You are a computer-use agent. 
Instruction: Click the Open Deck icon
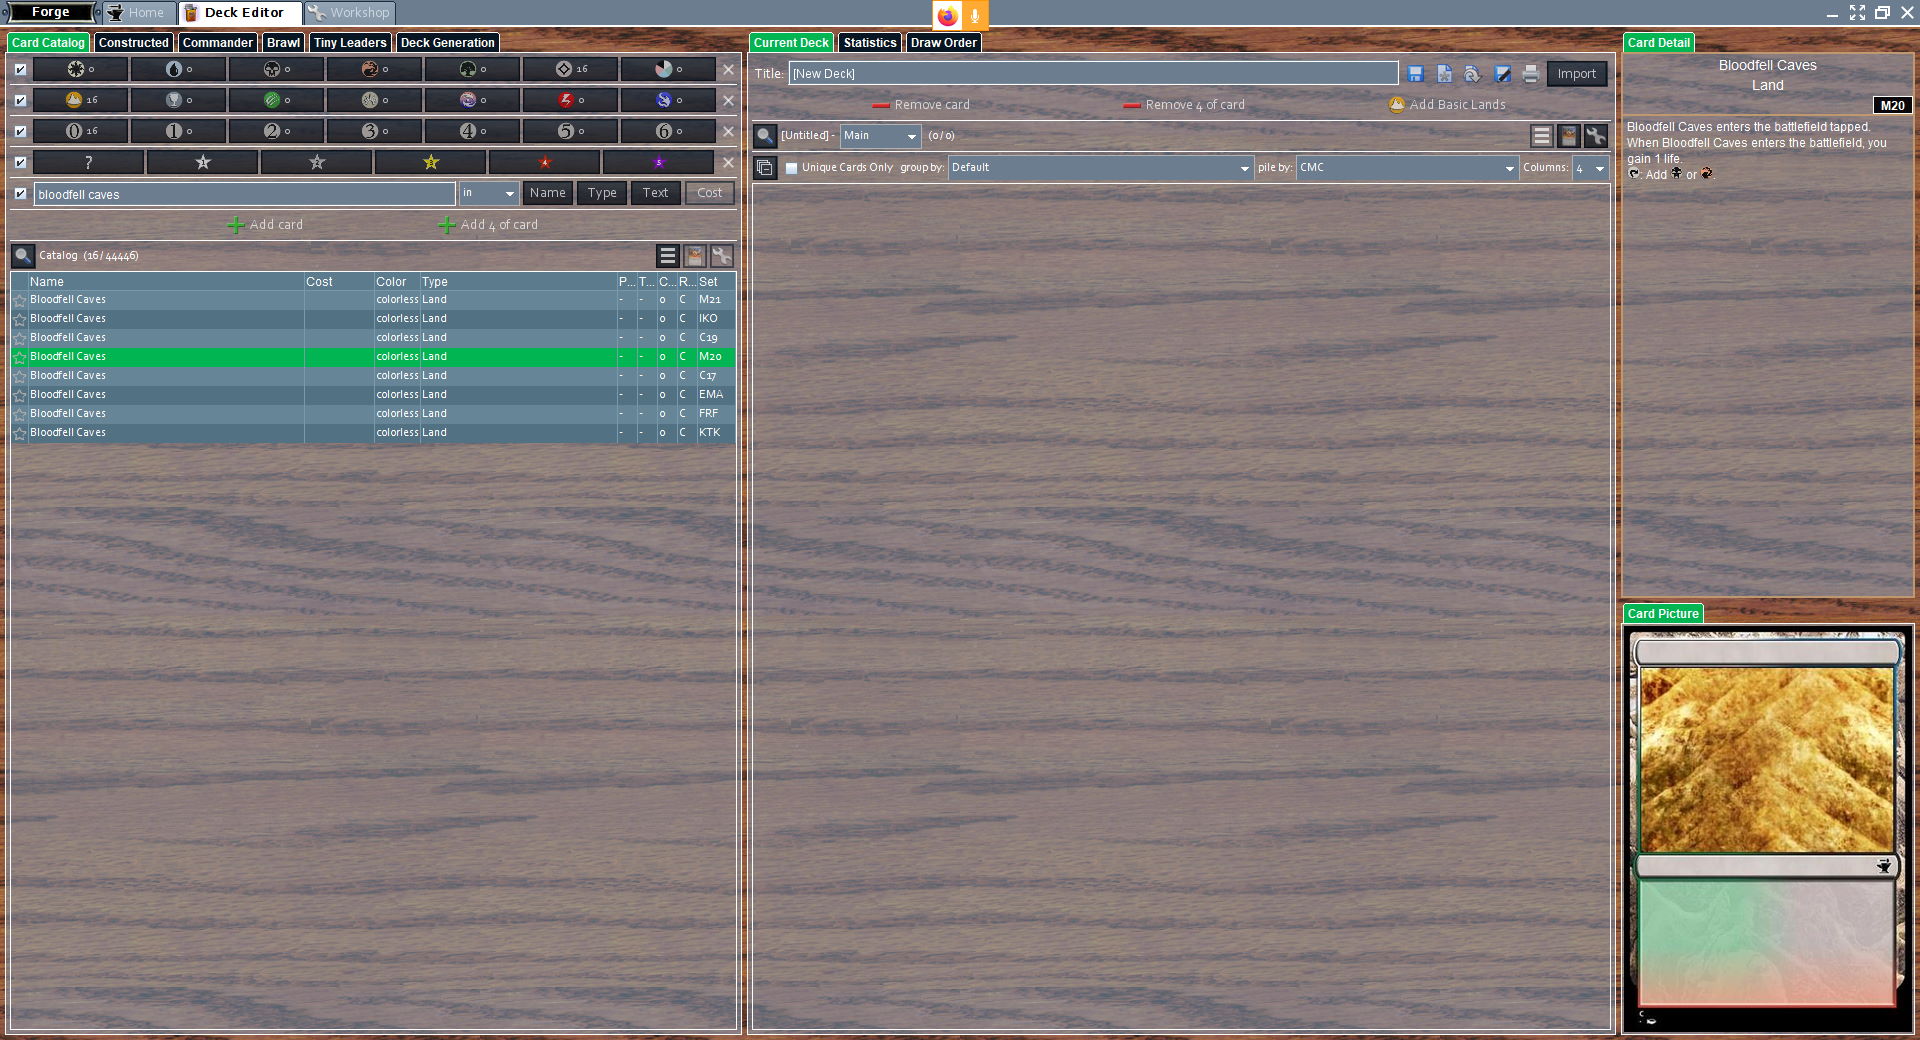pos(1472,74)
